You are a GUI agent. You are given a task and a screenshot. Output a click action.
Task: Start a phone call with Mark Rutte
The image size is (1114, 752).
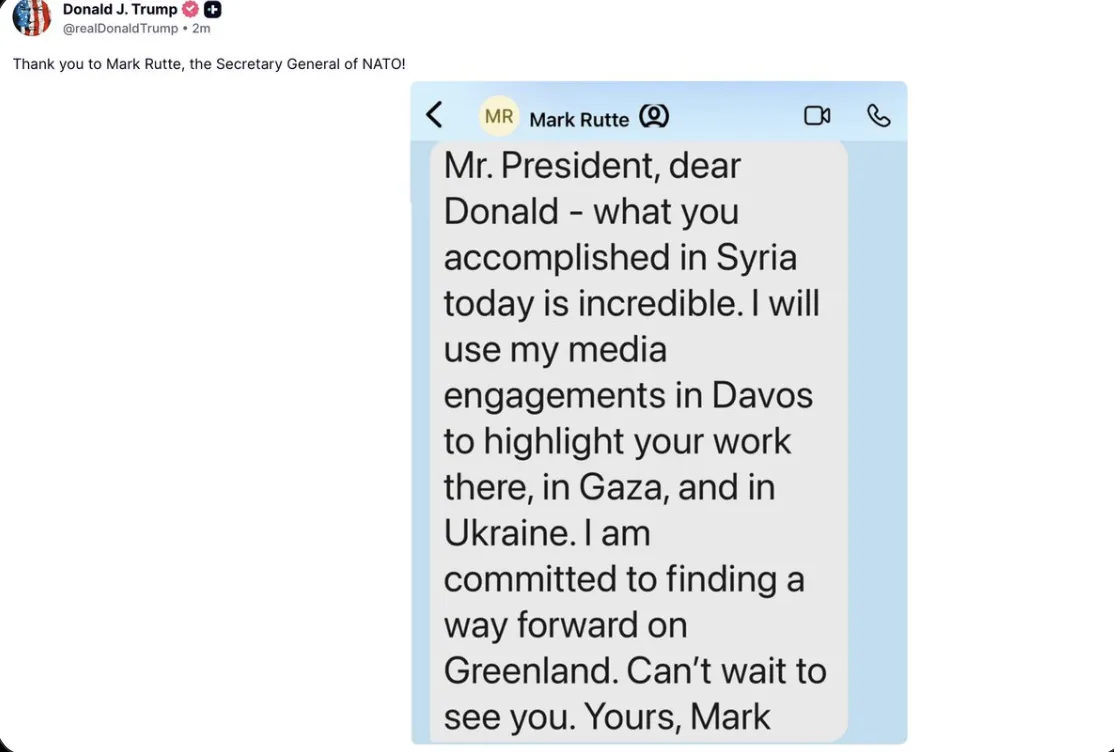(x=878, y=116)
